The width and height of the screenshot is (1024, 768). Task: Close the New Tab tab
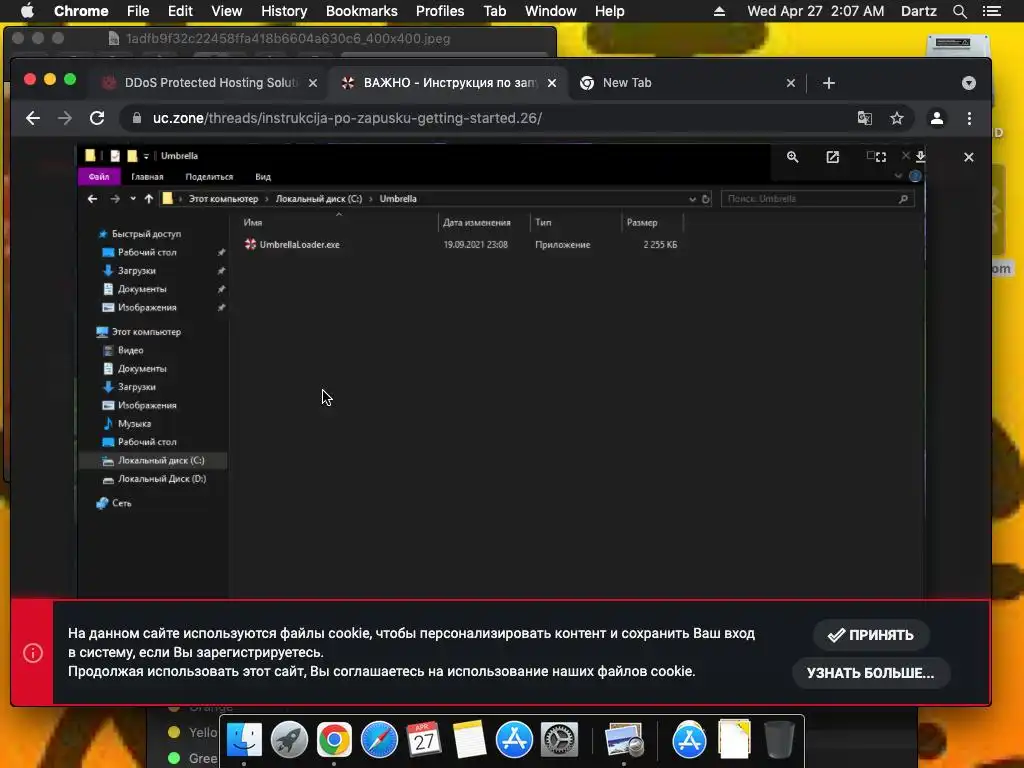(791, 83)
